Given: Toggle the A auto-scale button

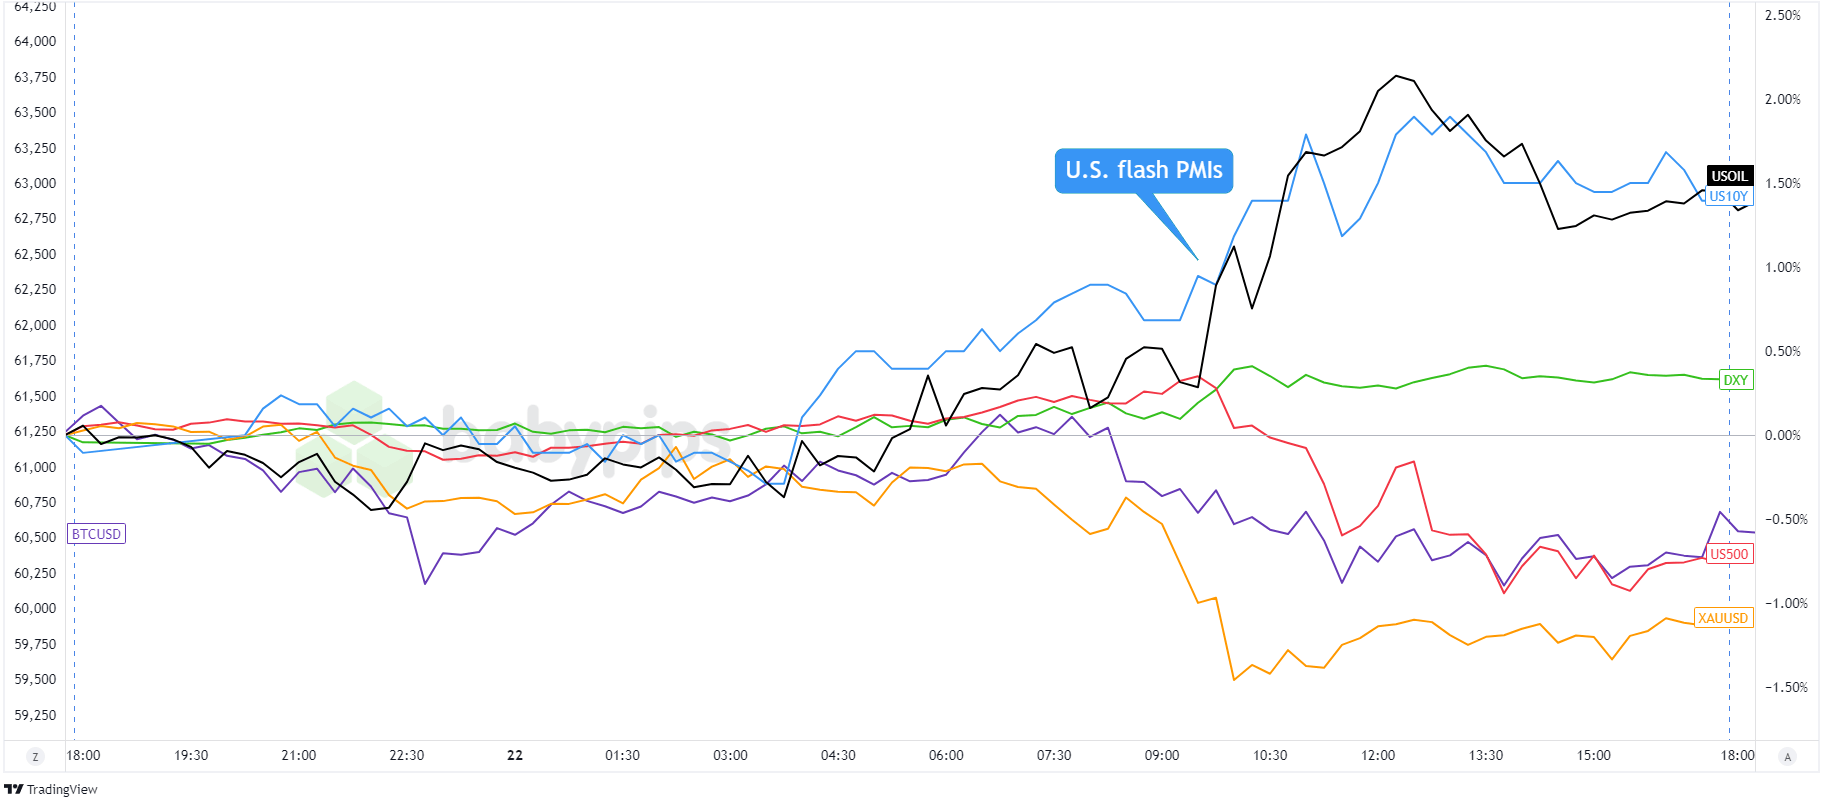Looking at the screenshot, I should (x=1788, y=756).
